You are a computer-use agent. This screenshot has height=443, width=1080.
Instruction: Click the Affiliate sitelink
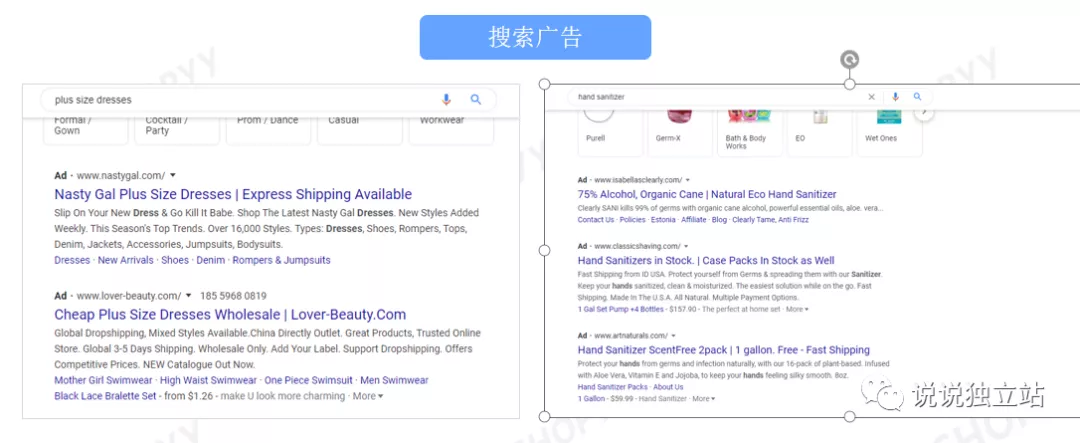(x=694, y=220)
